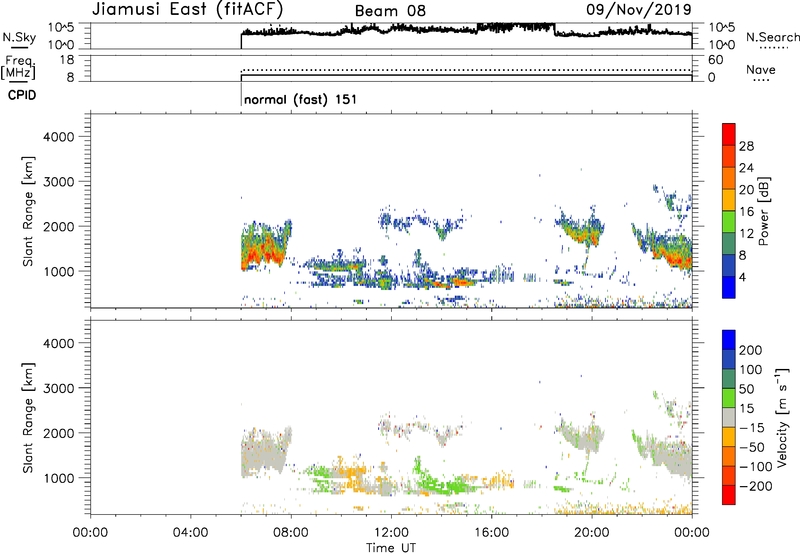Screen dimensions: 800x554
Task: Click the '3000' tick of velocity panel
Action: 58,388
